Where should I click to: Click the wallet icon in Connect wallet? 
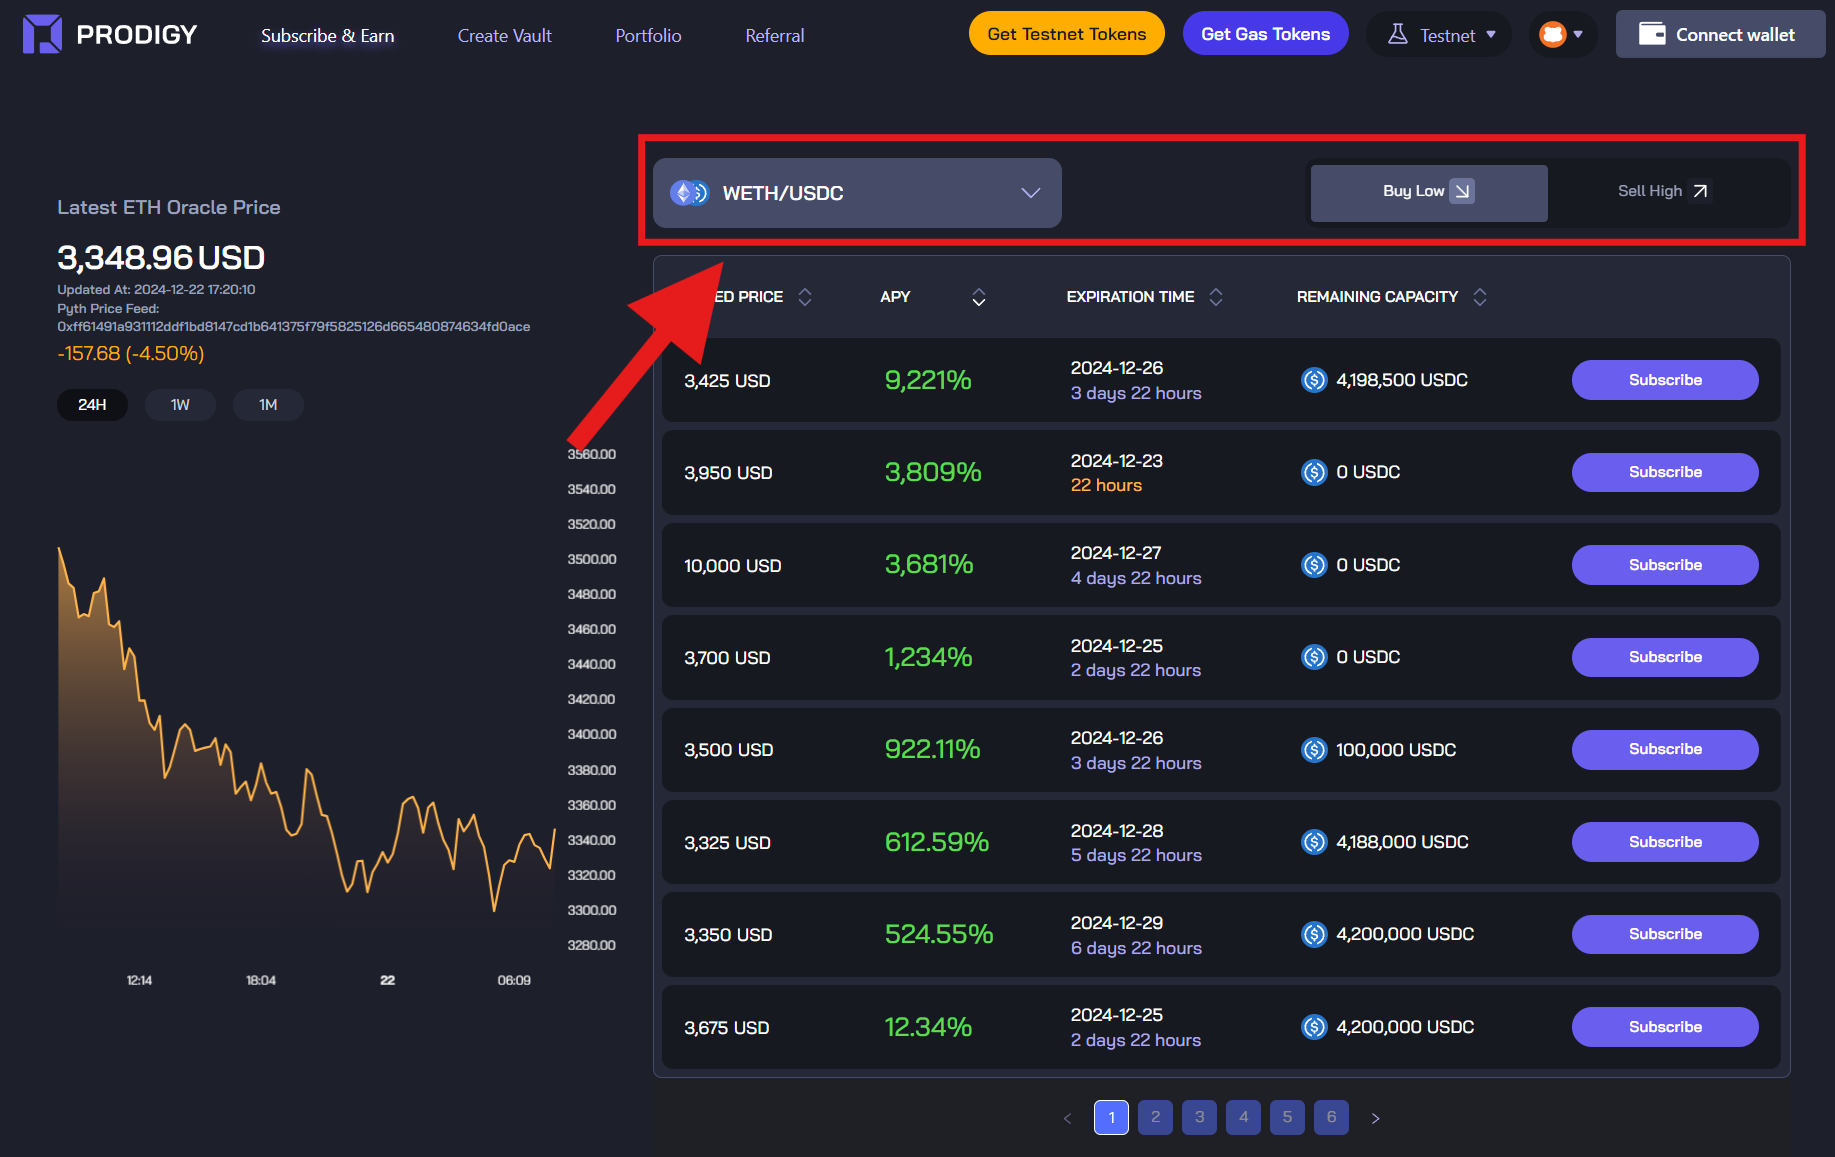1652,34
